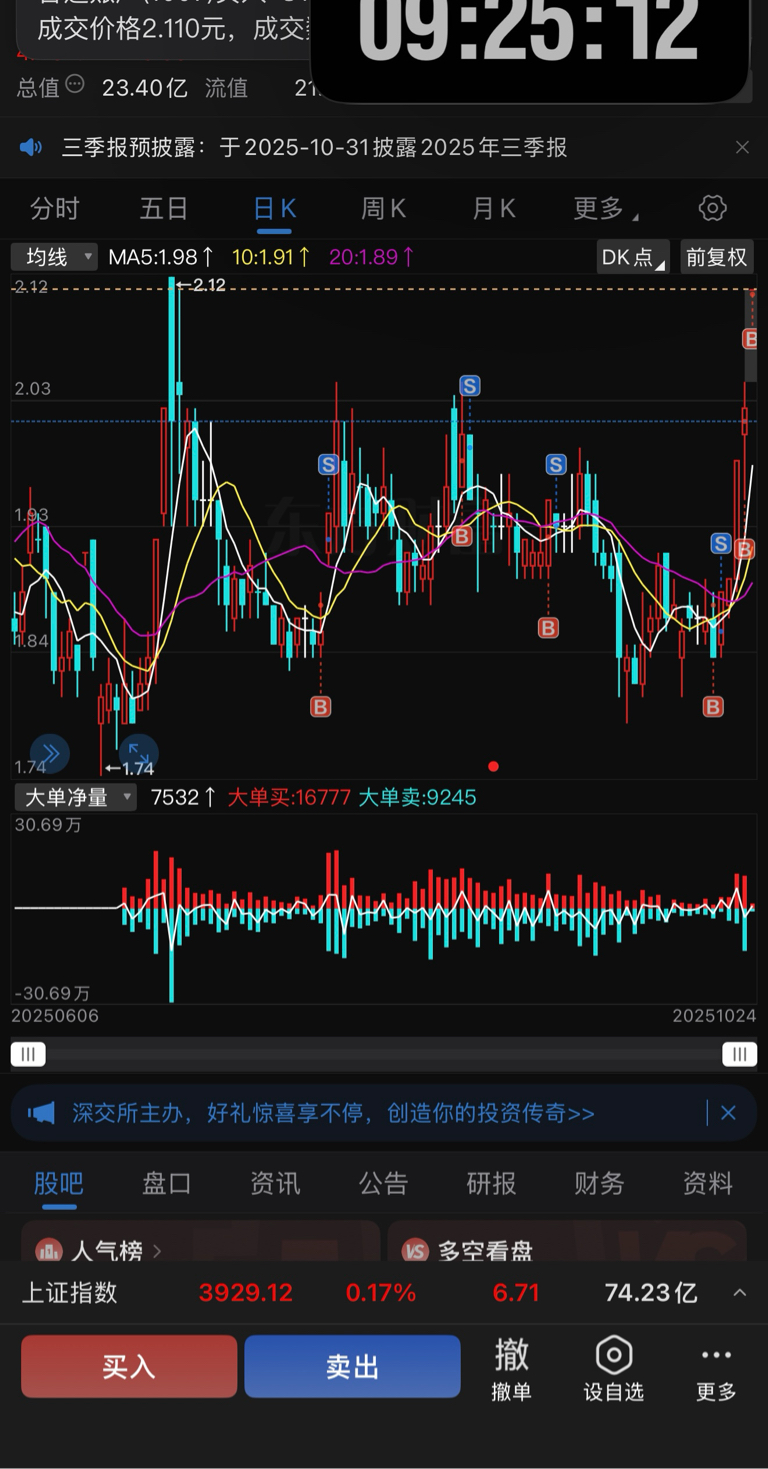Tap the 20251024 end date label
768x1469 pixels.
[716, 1016]
